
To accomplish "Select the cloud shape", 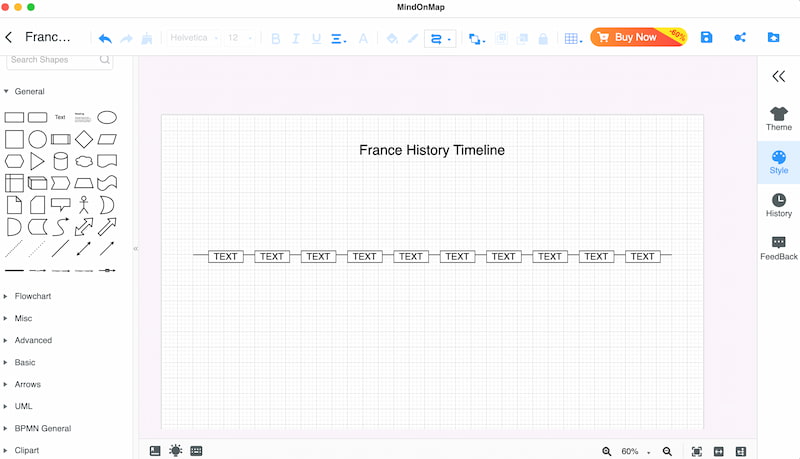I will pyautogui.click(x=84, y=161).
